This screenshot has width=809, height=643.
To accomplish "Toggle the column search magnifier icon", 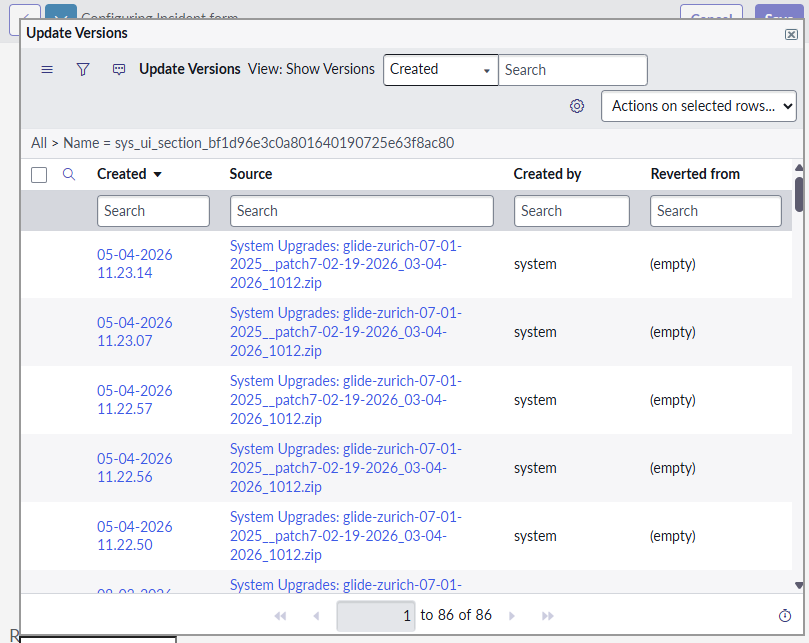I will click(x=69, y=174).
